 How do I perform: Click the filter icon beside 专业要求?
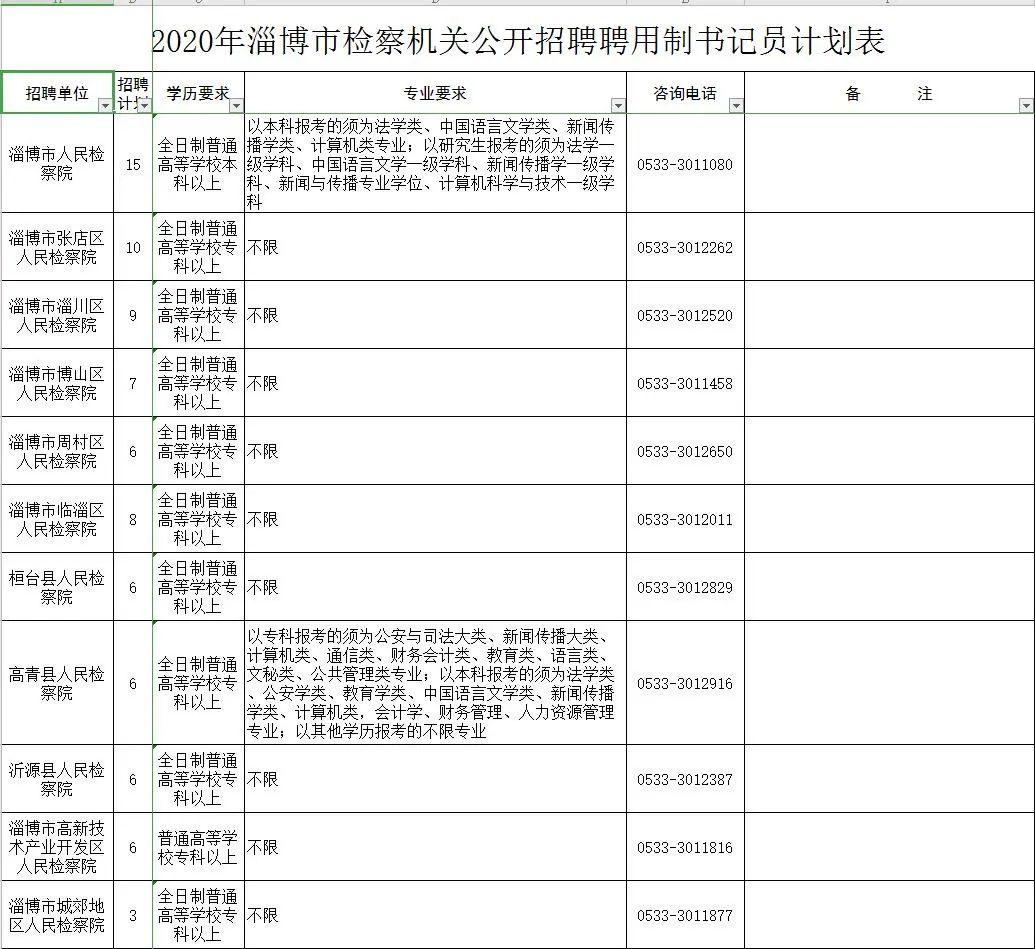pos(617,105)
